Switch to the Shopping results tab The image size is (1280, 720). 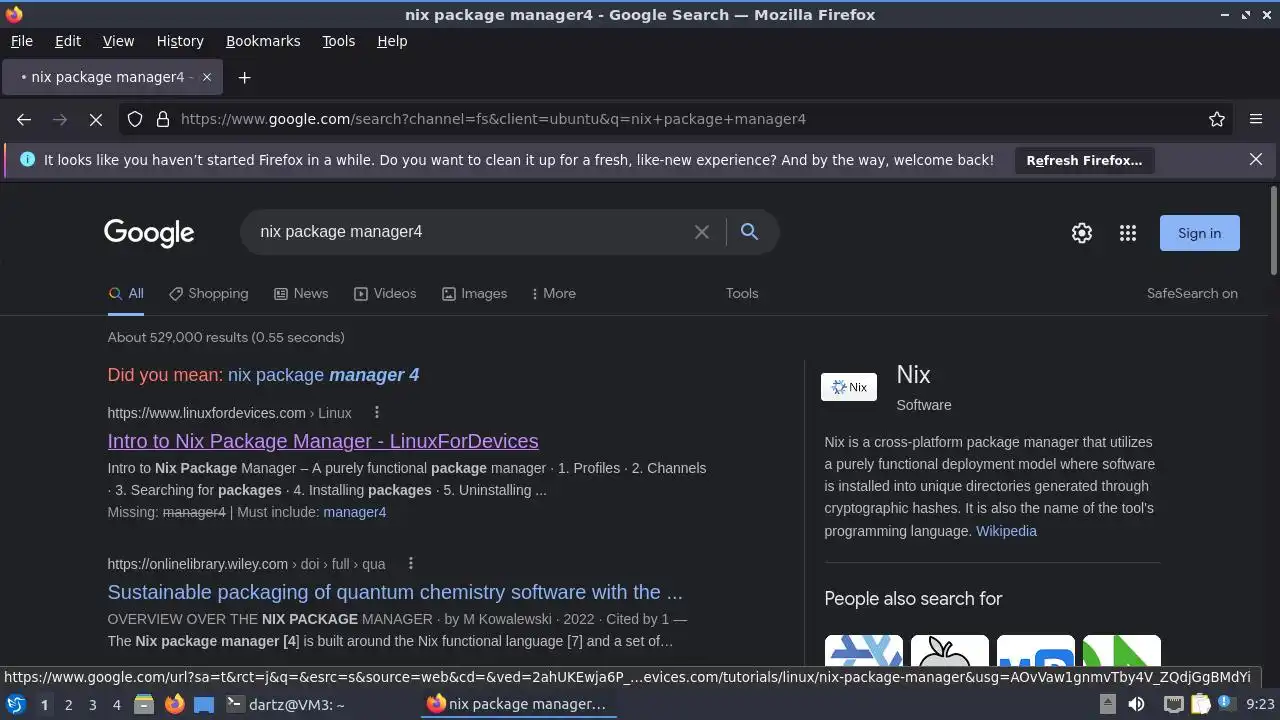pyautogui.click(x=208, y=293)
